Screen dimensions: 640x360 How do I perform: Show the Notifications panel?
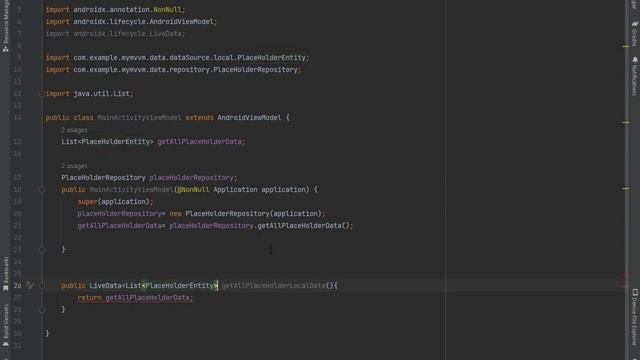tap(635, 76)
